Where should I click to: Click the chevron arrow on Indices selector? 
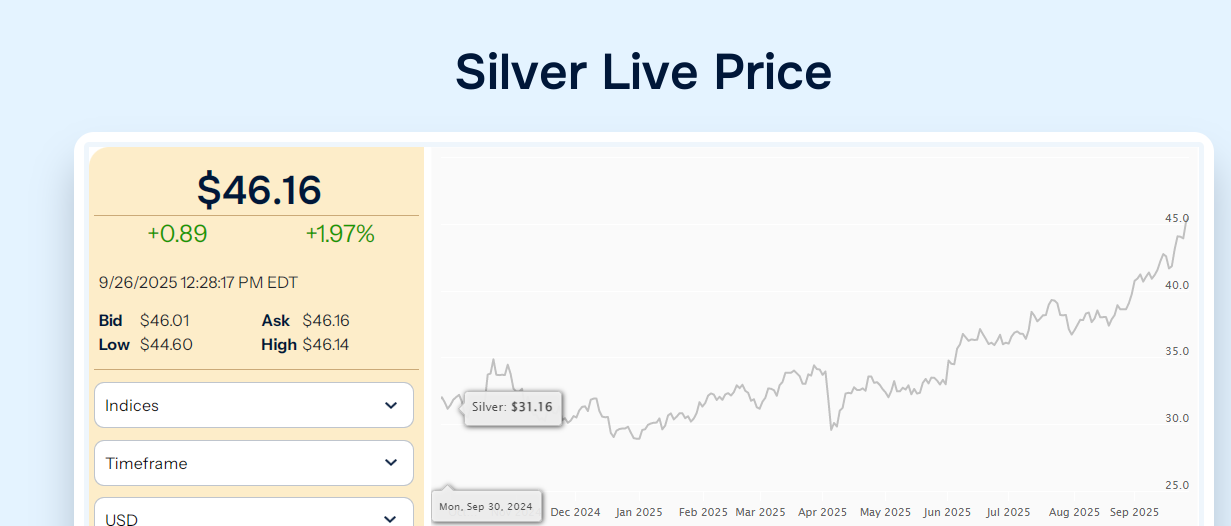tap(390, 405)
